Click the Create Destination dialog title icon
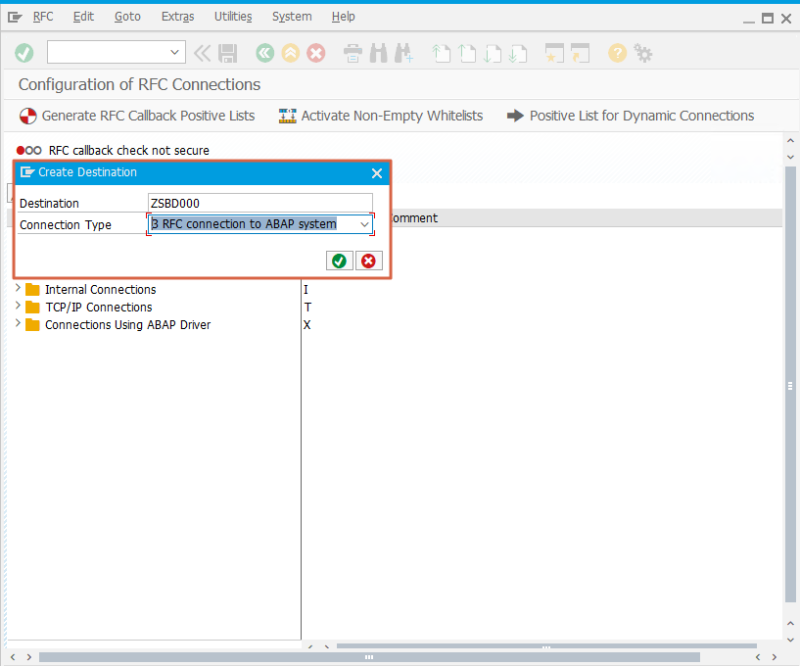 (x=27, y=172)
